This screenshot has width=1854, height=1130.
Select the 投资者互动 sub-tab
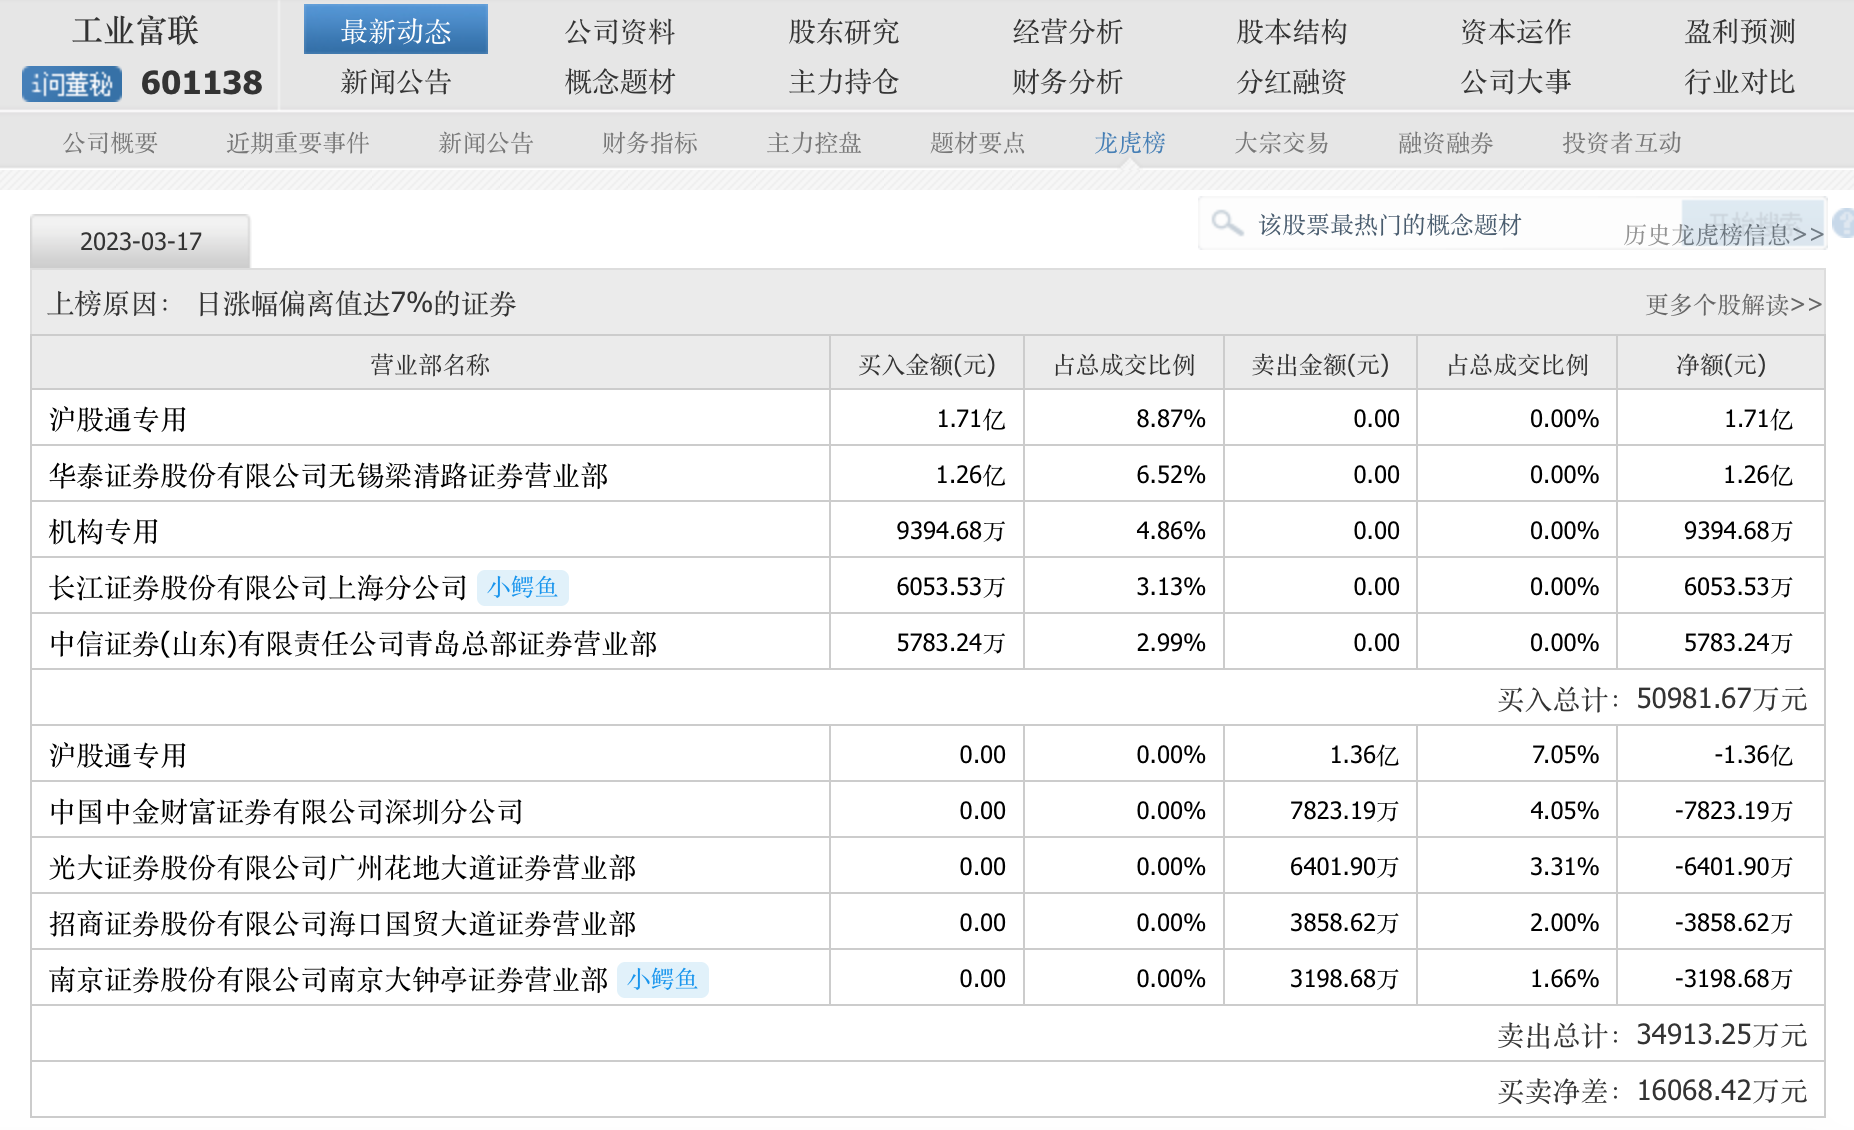coord(1621,143)
